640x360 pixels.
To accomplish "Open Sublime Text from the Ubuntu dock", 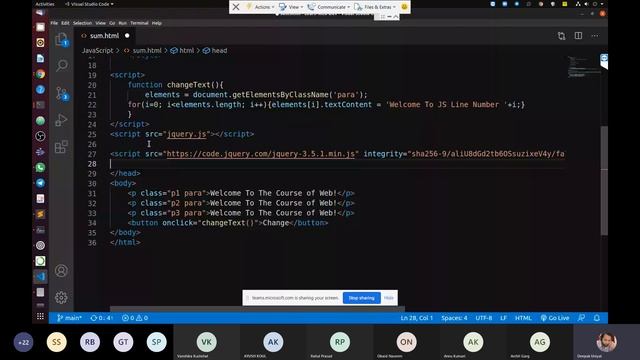I will [40, 214].
